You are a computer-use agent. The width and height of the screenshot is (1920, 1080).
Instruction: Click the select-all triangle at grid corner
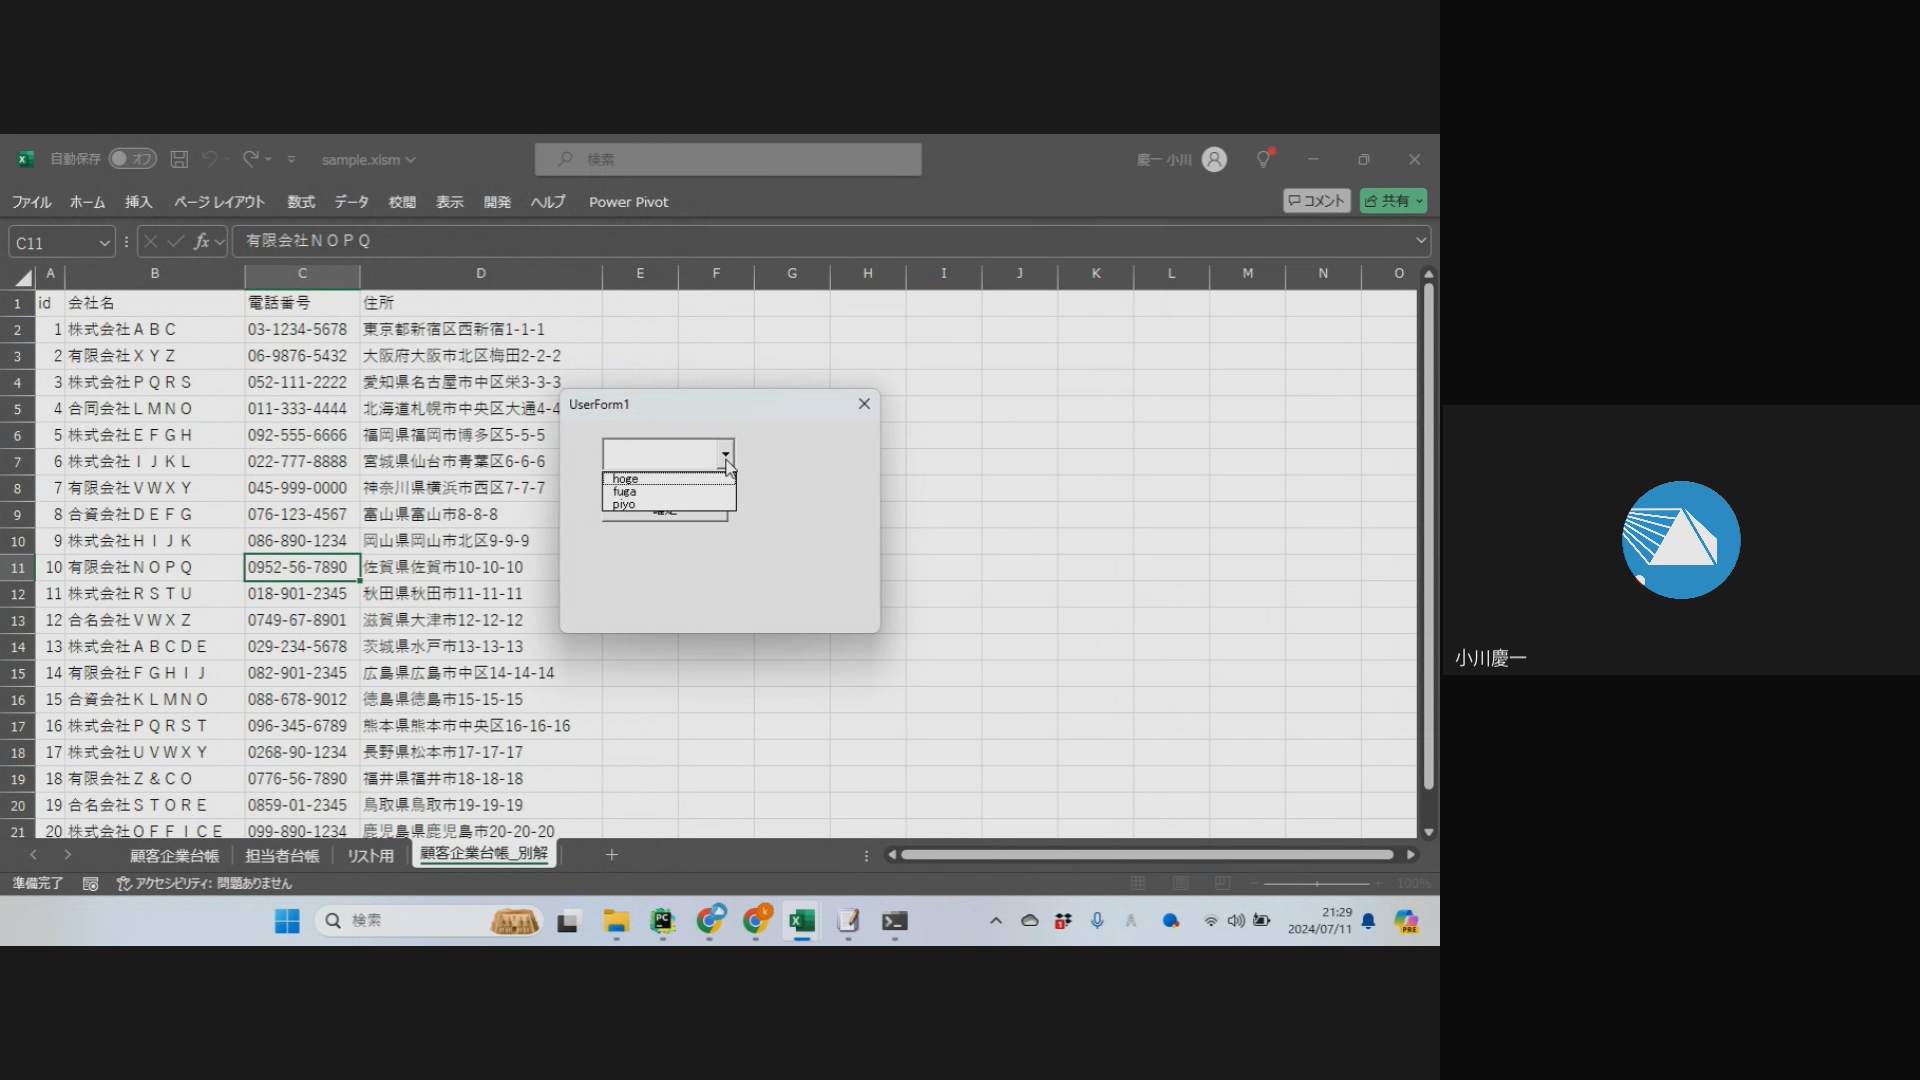[x=23, y=277]
